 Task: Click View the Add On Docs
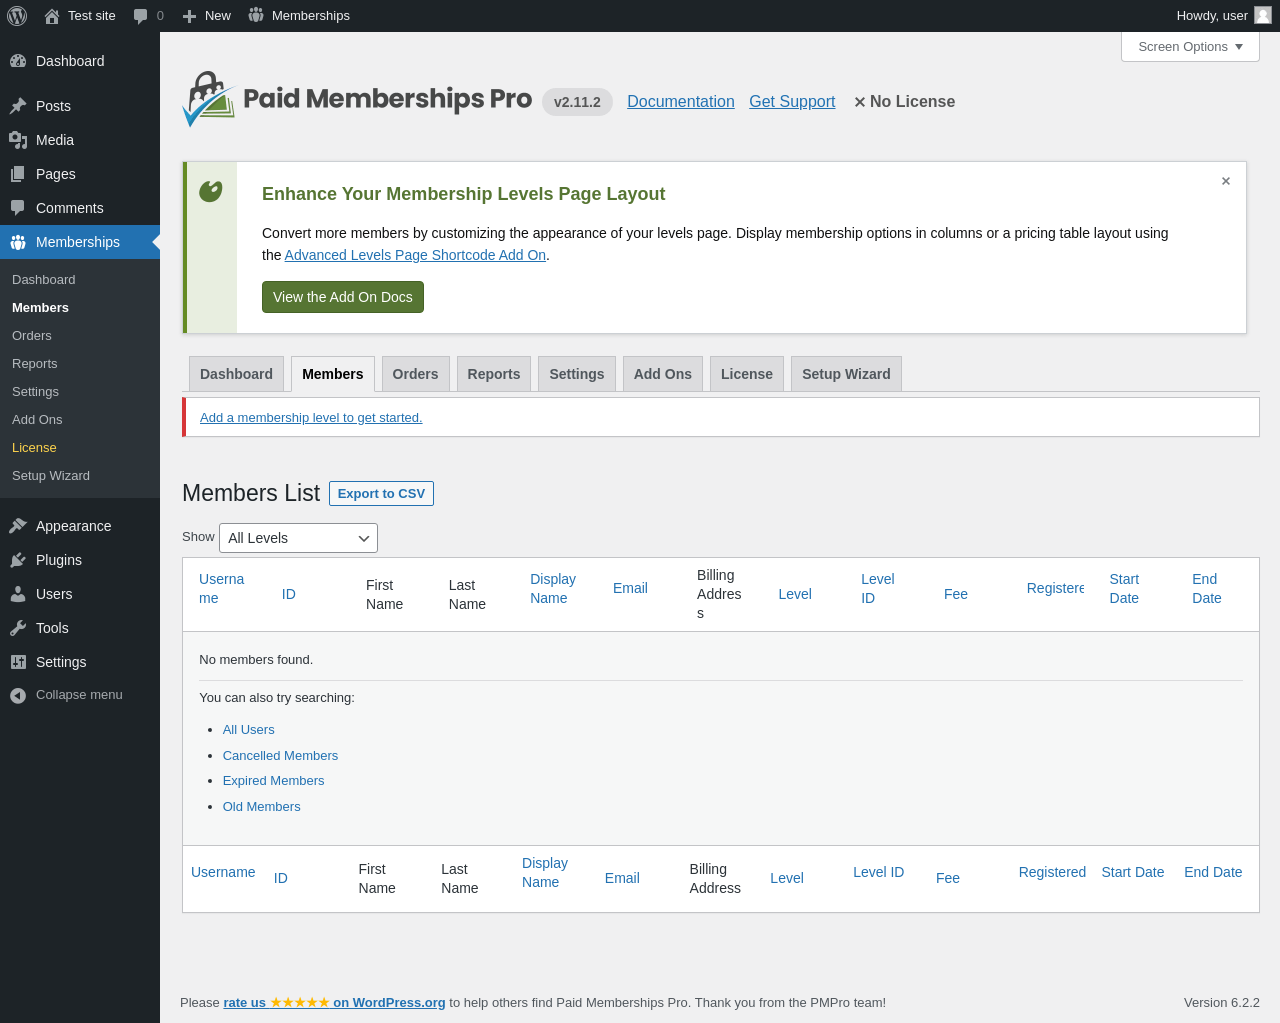(343, 297)
